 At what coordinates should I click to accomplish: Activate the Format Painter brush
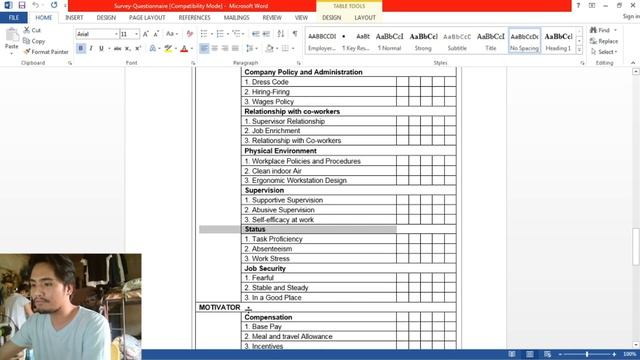[x=46, y=52]
